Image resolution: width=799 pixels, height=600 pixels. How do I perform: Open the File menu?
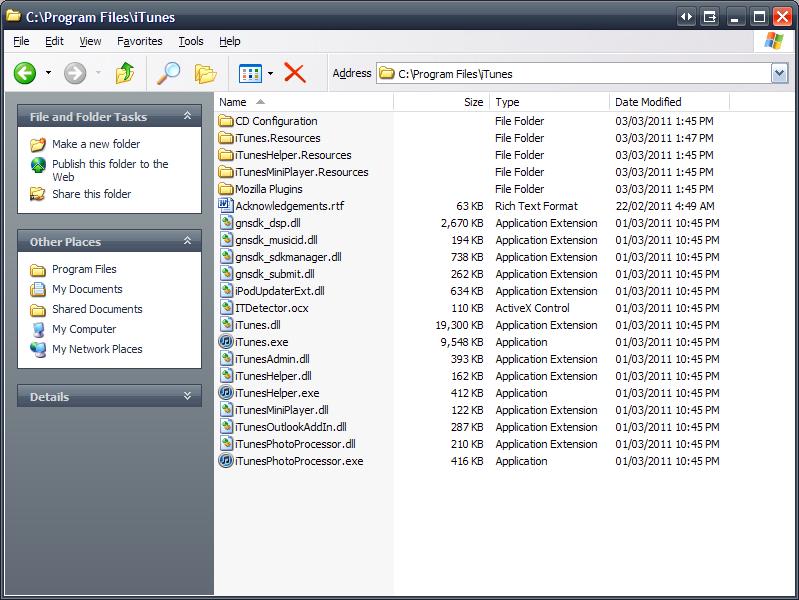click(x=21, y=41)
